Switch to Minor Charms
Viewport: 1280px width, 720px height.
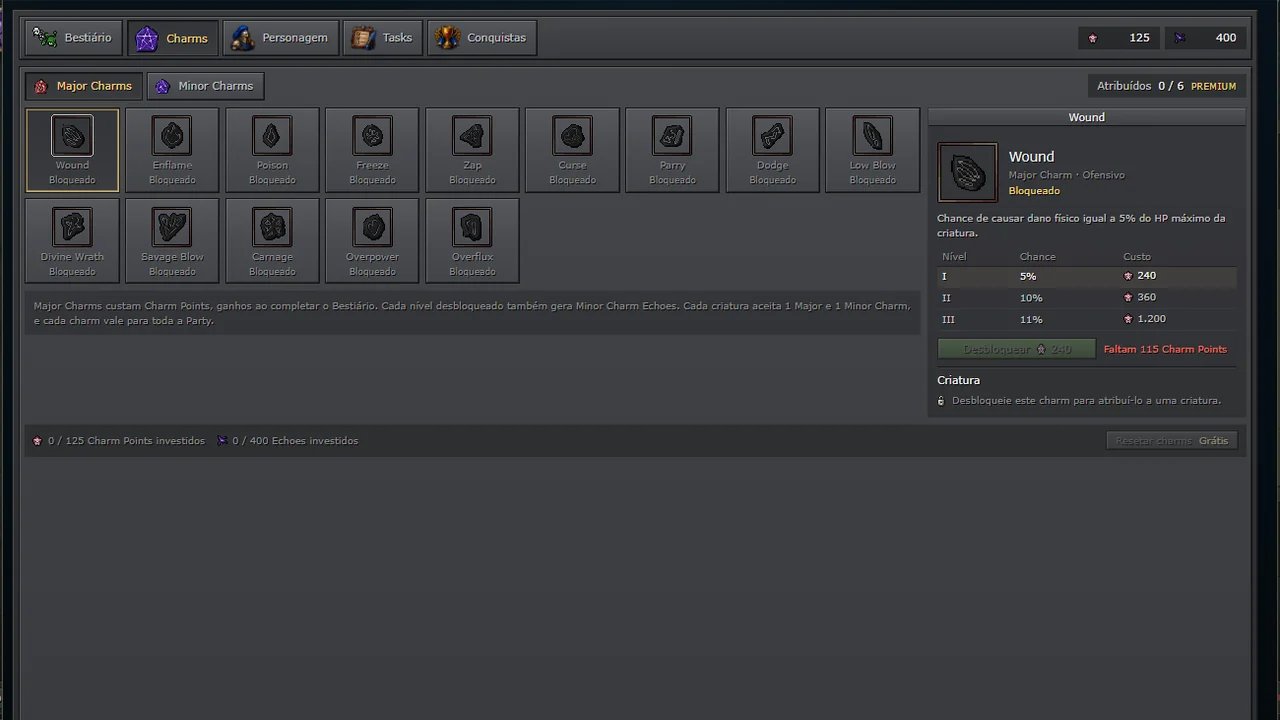pos(206,86)
